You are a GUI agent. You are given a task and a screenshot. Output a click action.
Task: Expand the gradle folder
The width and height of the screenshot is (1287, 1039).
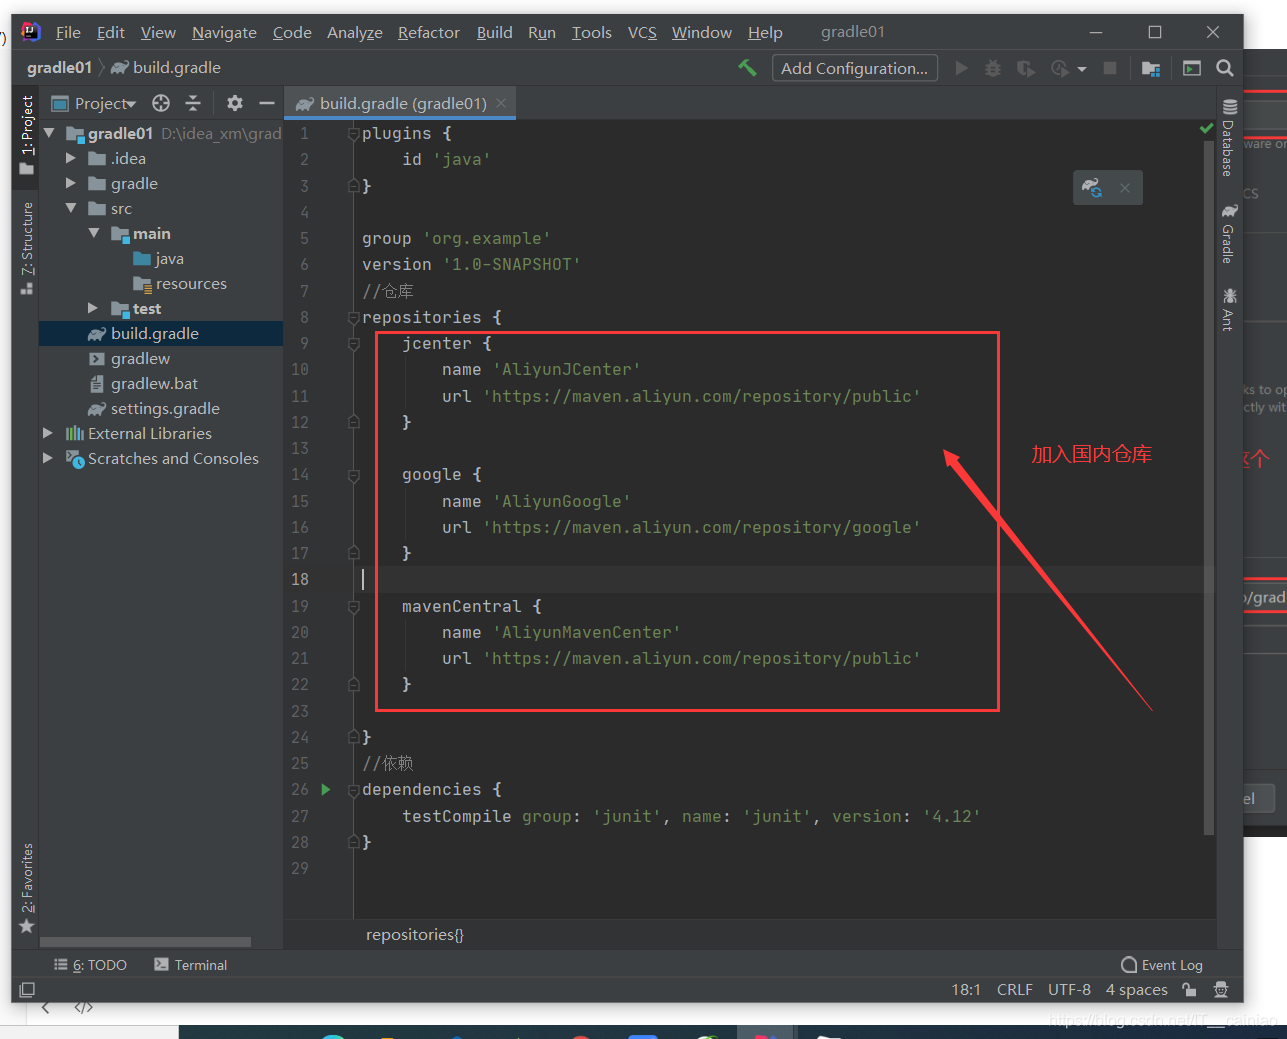(71, 183)
